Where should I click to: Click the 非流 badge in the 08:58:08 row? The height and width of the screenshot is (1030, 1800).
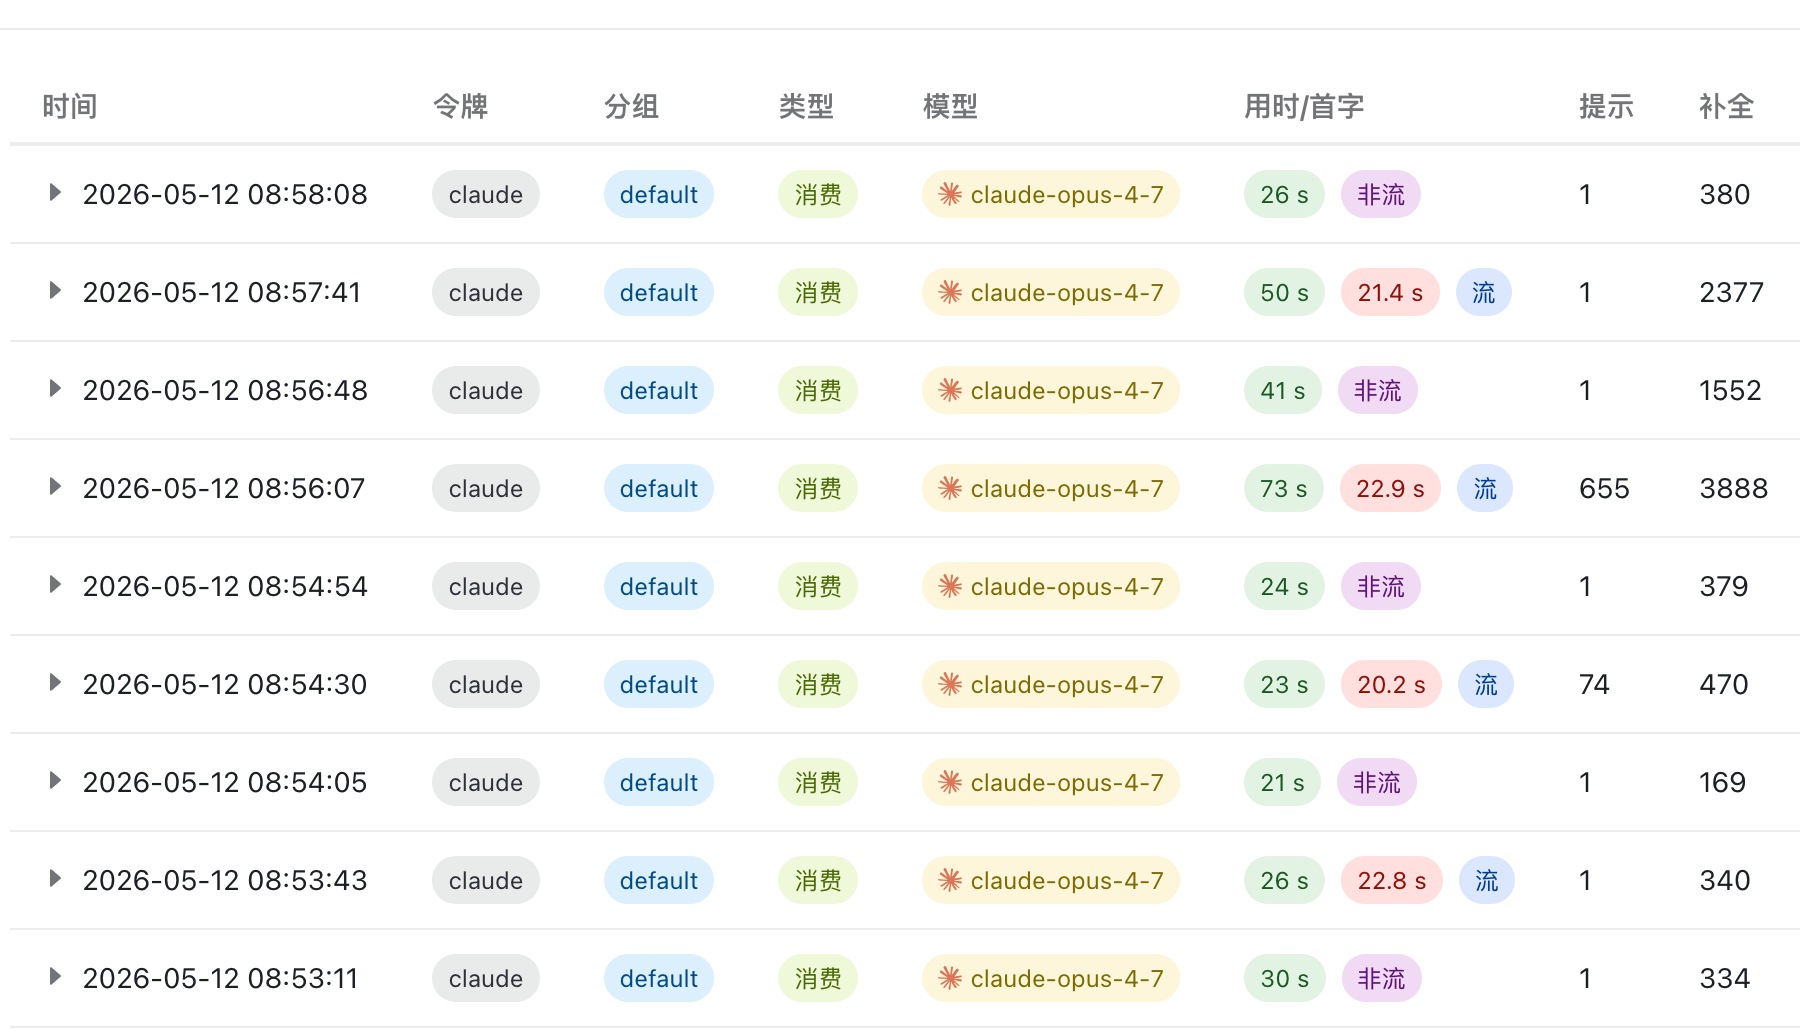tap(1381, 194)
